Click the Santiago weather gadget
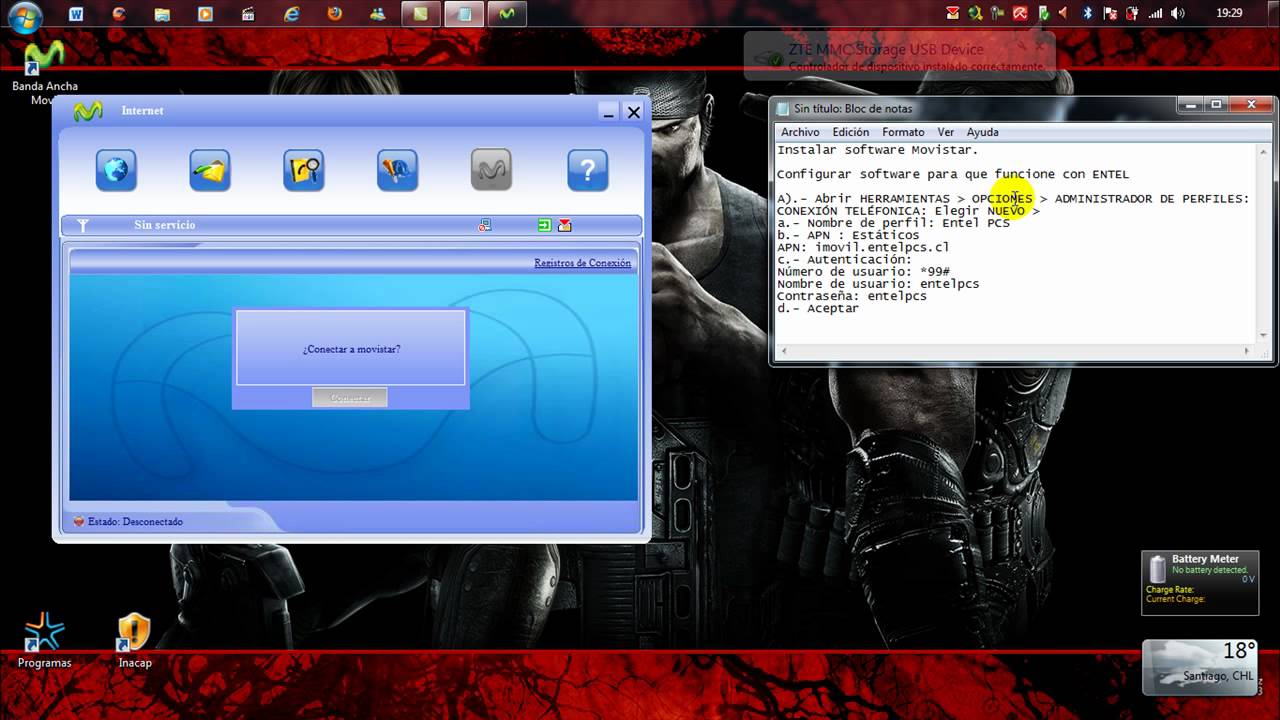Viewport: 1280px width, 720px height. [1200, 667]
